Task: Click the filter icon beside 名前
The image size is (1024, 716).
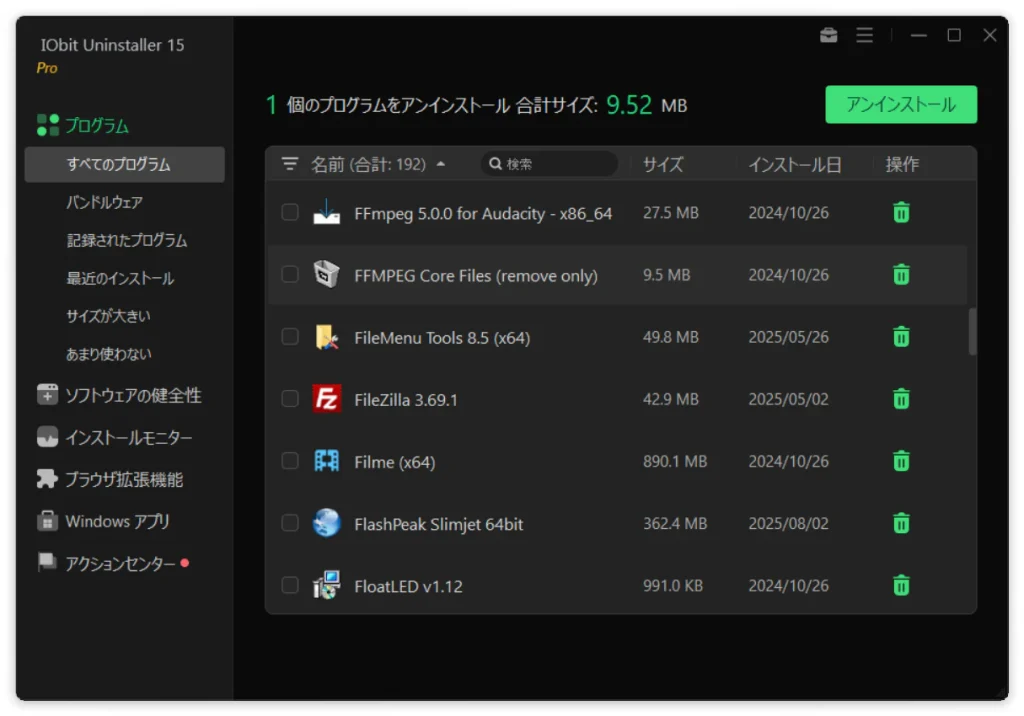Action: (x=290, y=164)
